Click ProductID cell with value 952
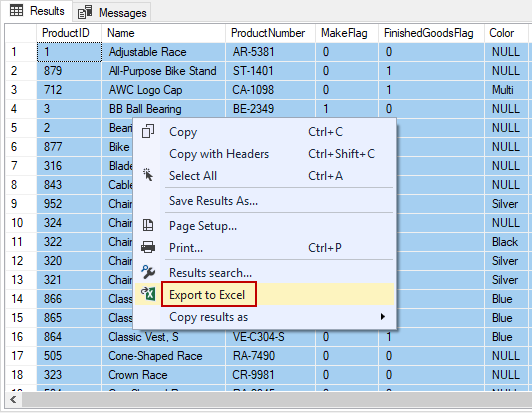This screenshot has width=532, height=413. click(x=69, y=204)
